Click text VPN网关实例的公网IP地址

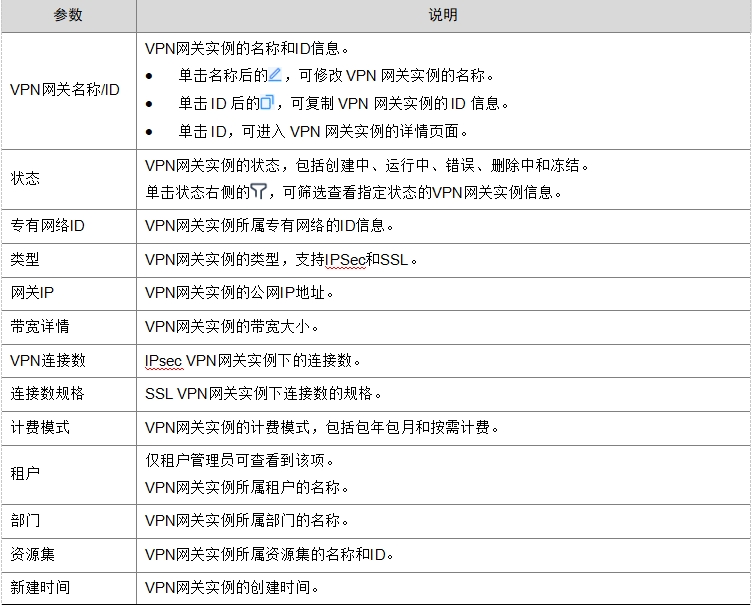pyautogui.click(x=239, y=293)
